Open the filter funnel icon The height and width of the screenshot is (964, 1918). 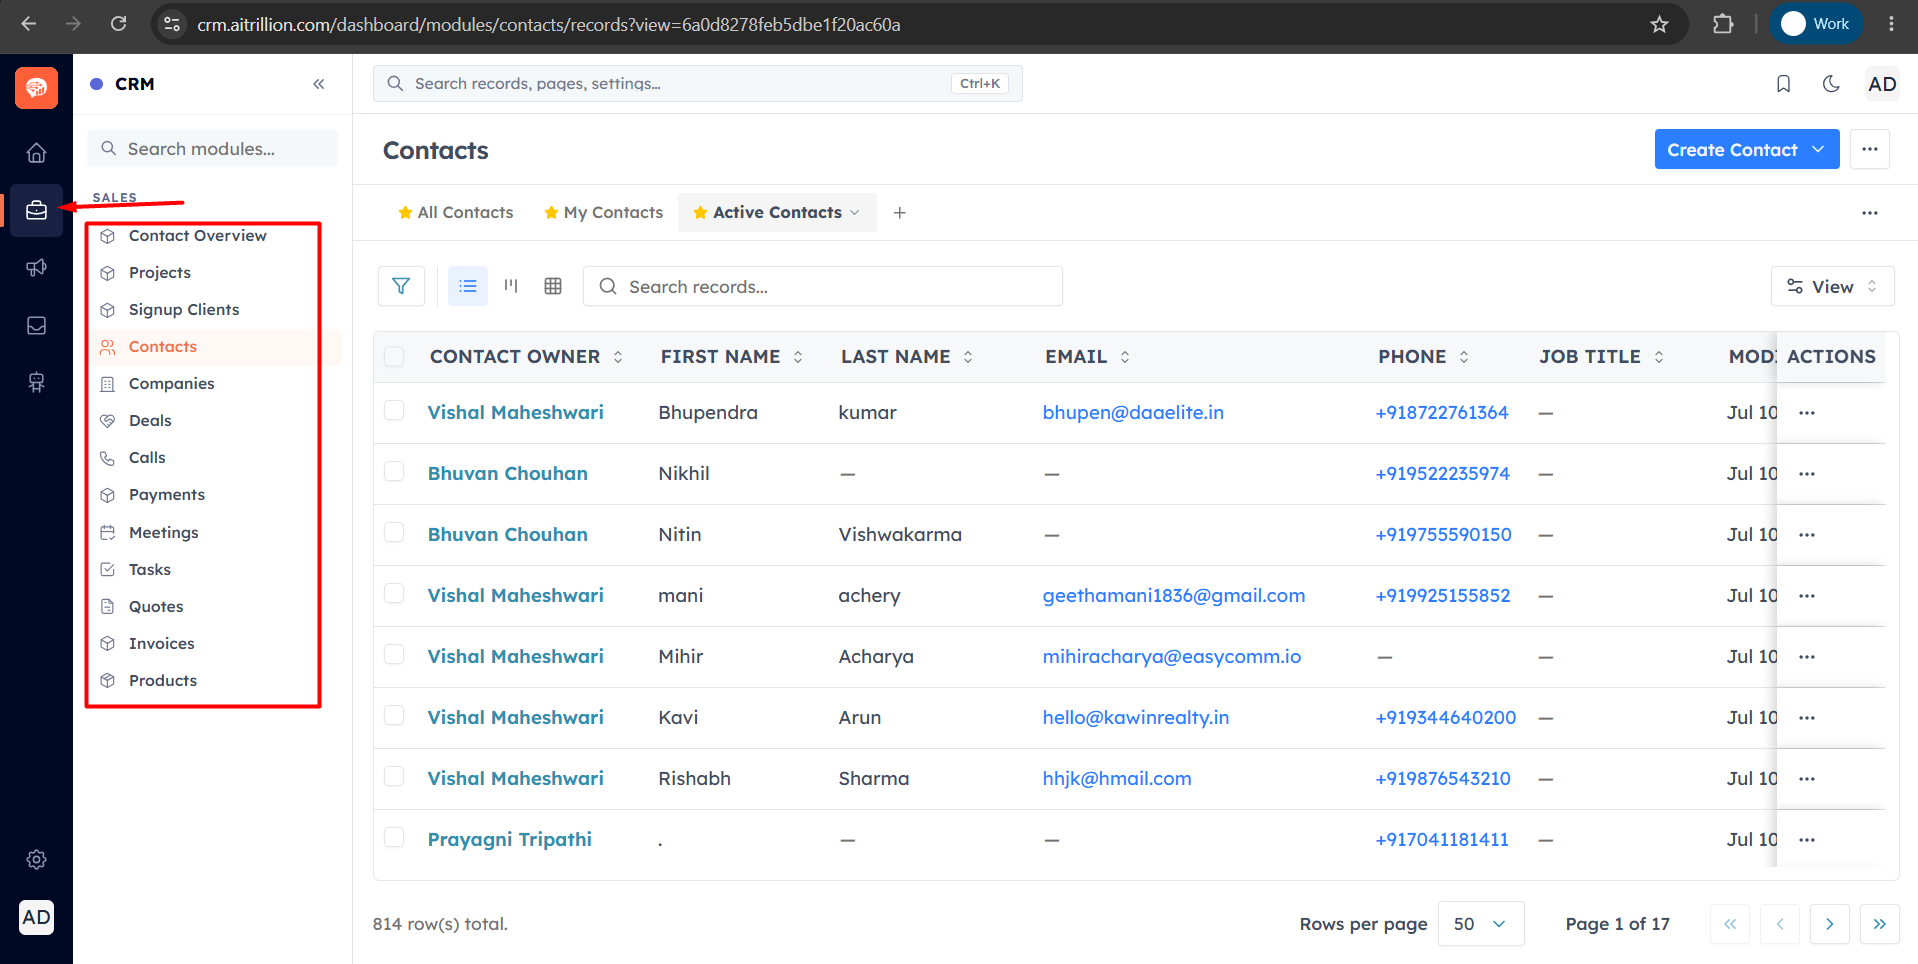point(401,286)
